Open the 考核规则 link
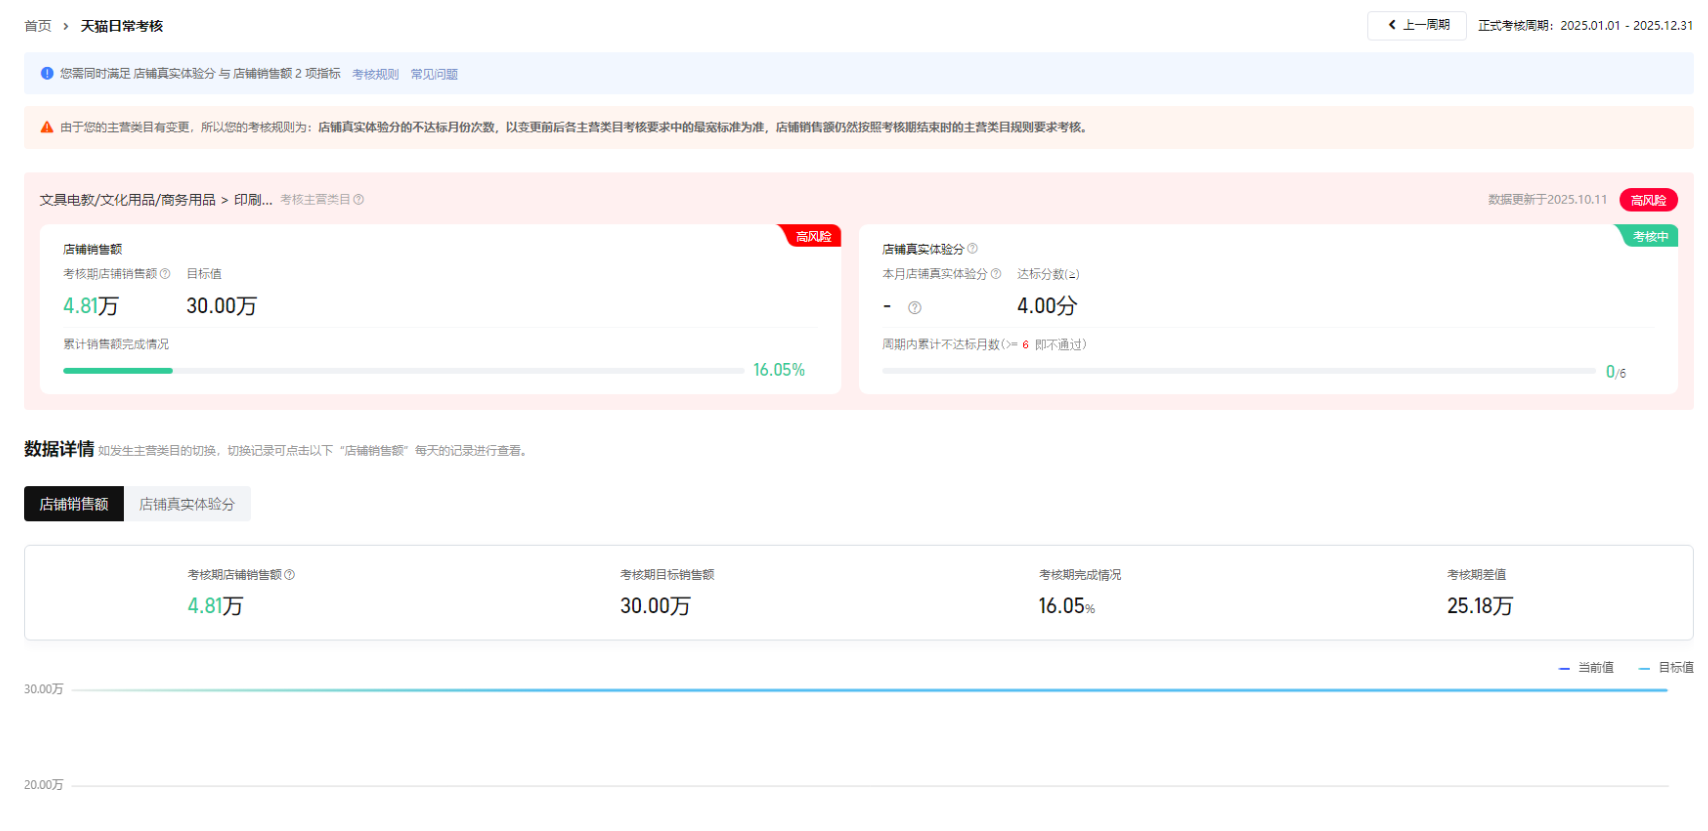The height and width of the screenshot is (831, 1708). pos(375,74)
